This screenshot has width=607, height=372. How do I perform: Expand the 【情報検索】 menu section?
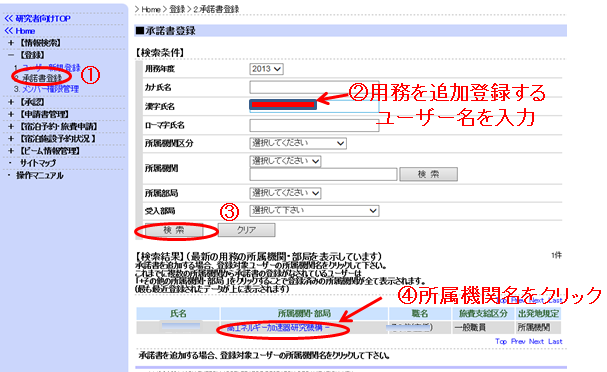(35, 43)
